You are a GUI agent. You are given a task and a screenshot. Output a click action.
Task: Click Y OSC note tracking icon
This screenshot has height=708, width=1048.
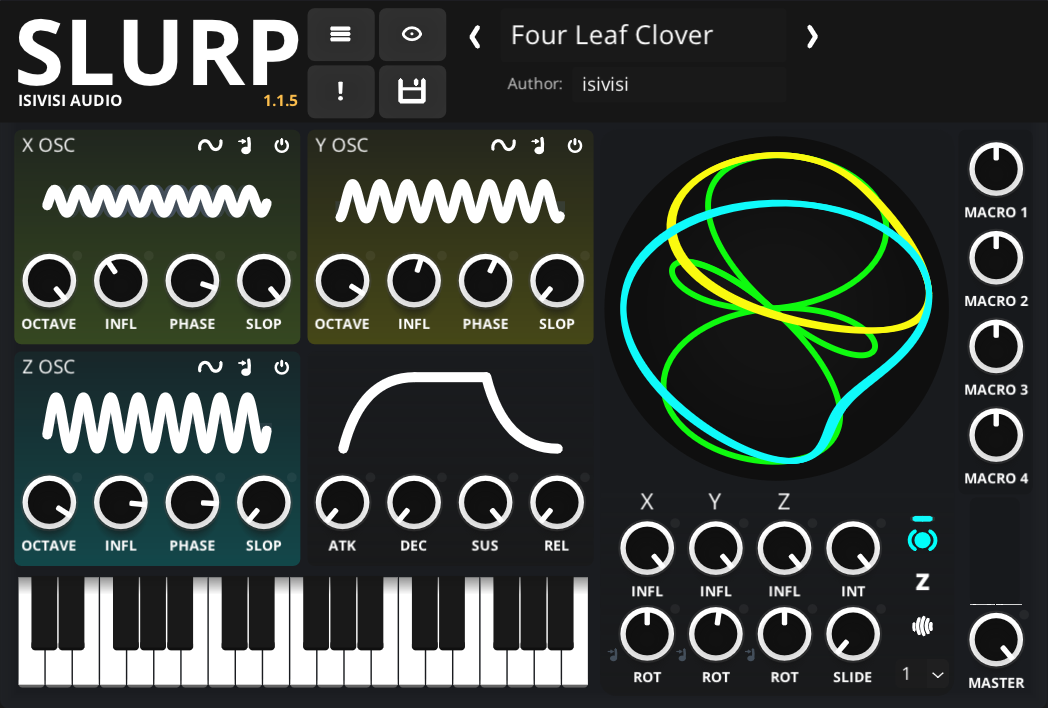coord(539,145)
